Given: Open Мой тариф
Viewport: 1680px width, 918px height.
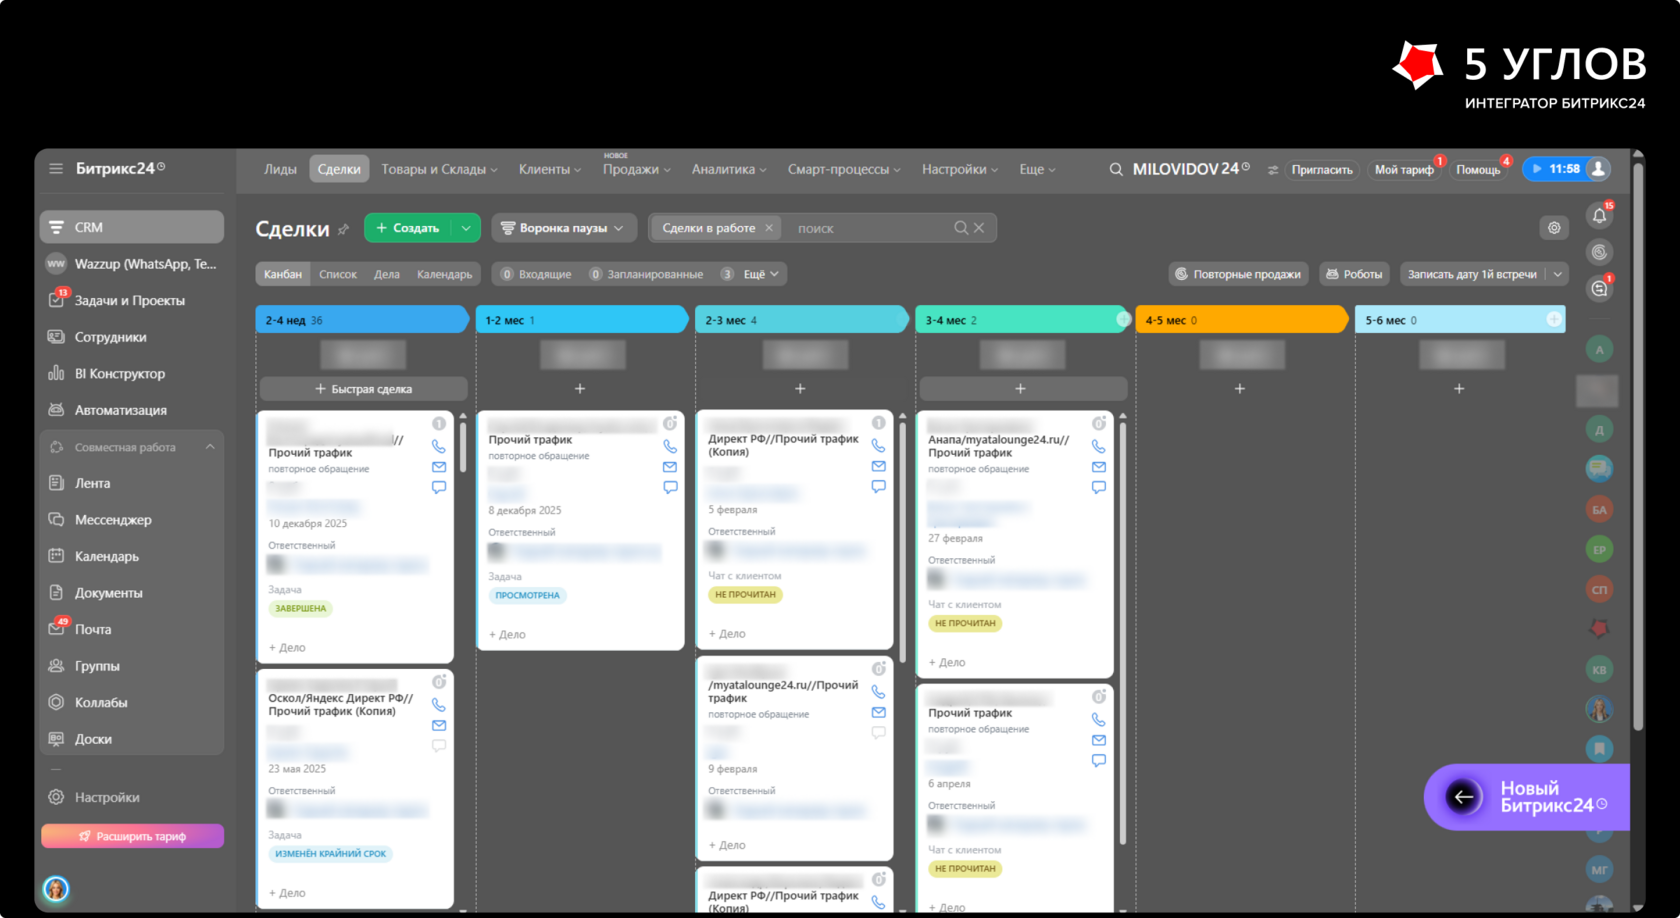Looking at the screenshot, I should pyautogui.click(x=1404, y=169).
